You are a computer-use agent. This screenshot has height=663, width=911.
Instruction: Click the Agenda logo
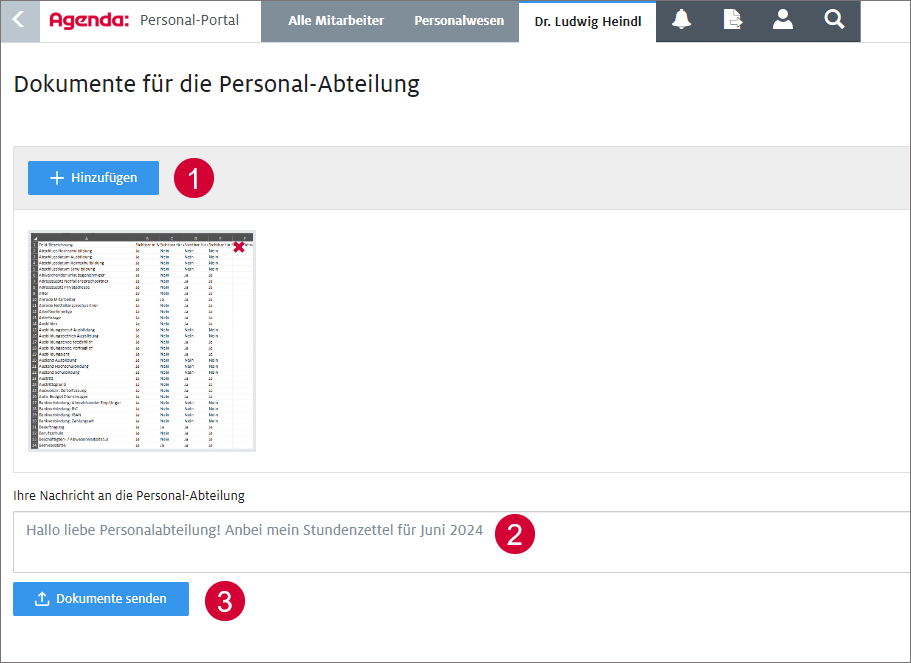pyautogui.click(x=88, y=20)
